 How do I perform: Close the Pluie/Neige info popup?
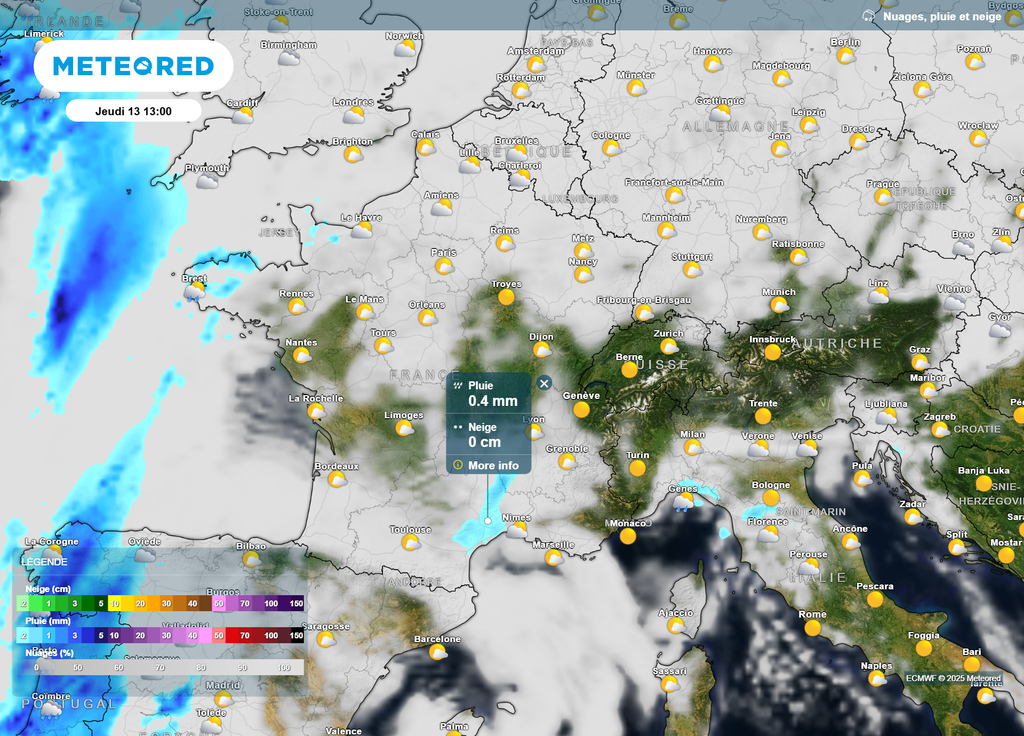(x=544, y=383)
